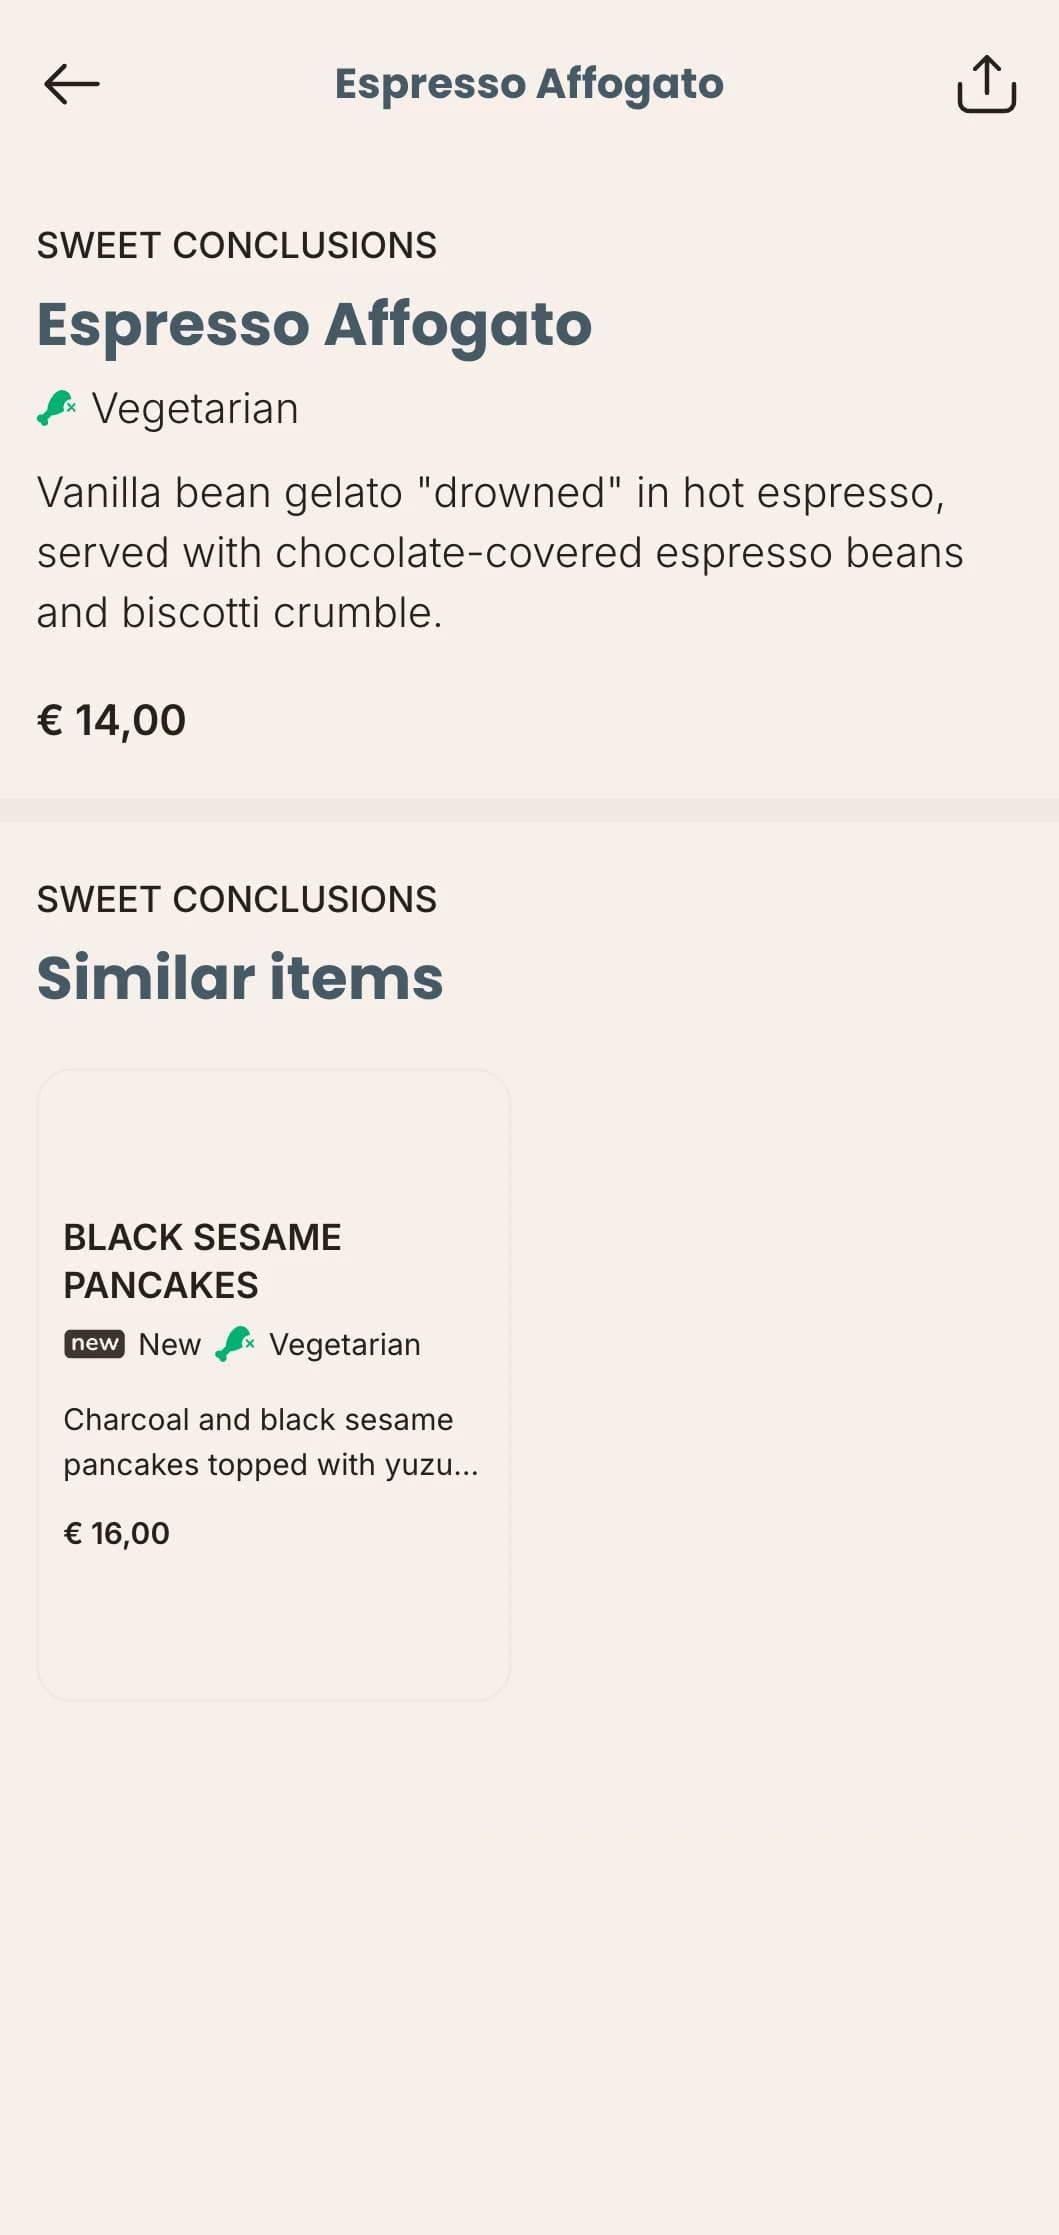
Task: Open the share icon in header
Action: (986, 84)
